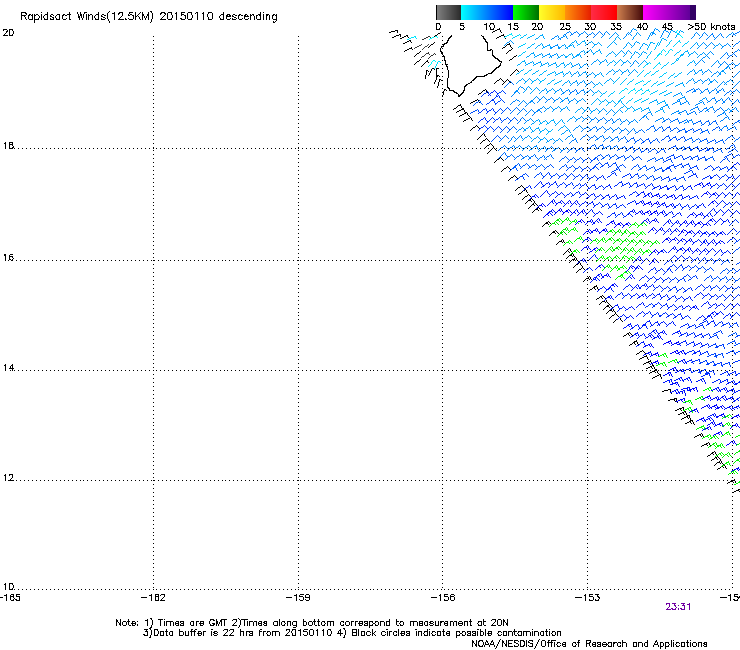Click the legend tick label '25'
Image resolution: width=740 pixels, height=650 pixels.
click(565, 27)
